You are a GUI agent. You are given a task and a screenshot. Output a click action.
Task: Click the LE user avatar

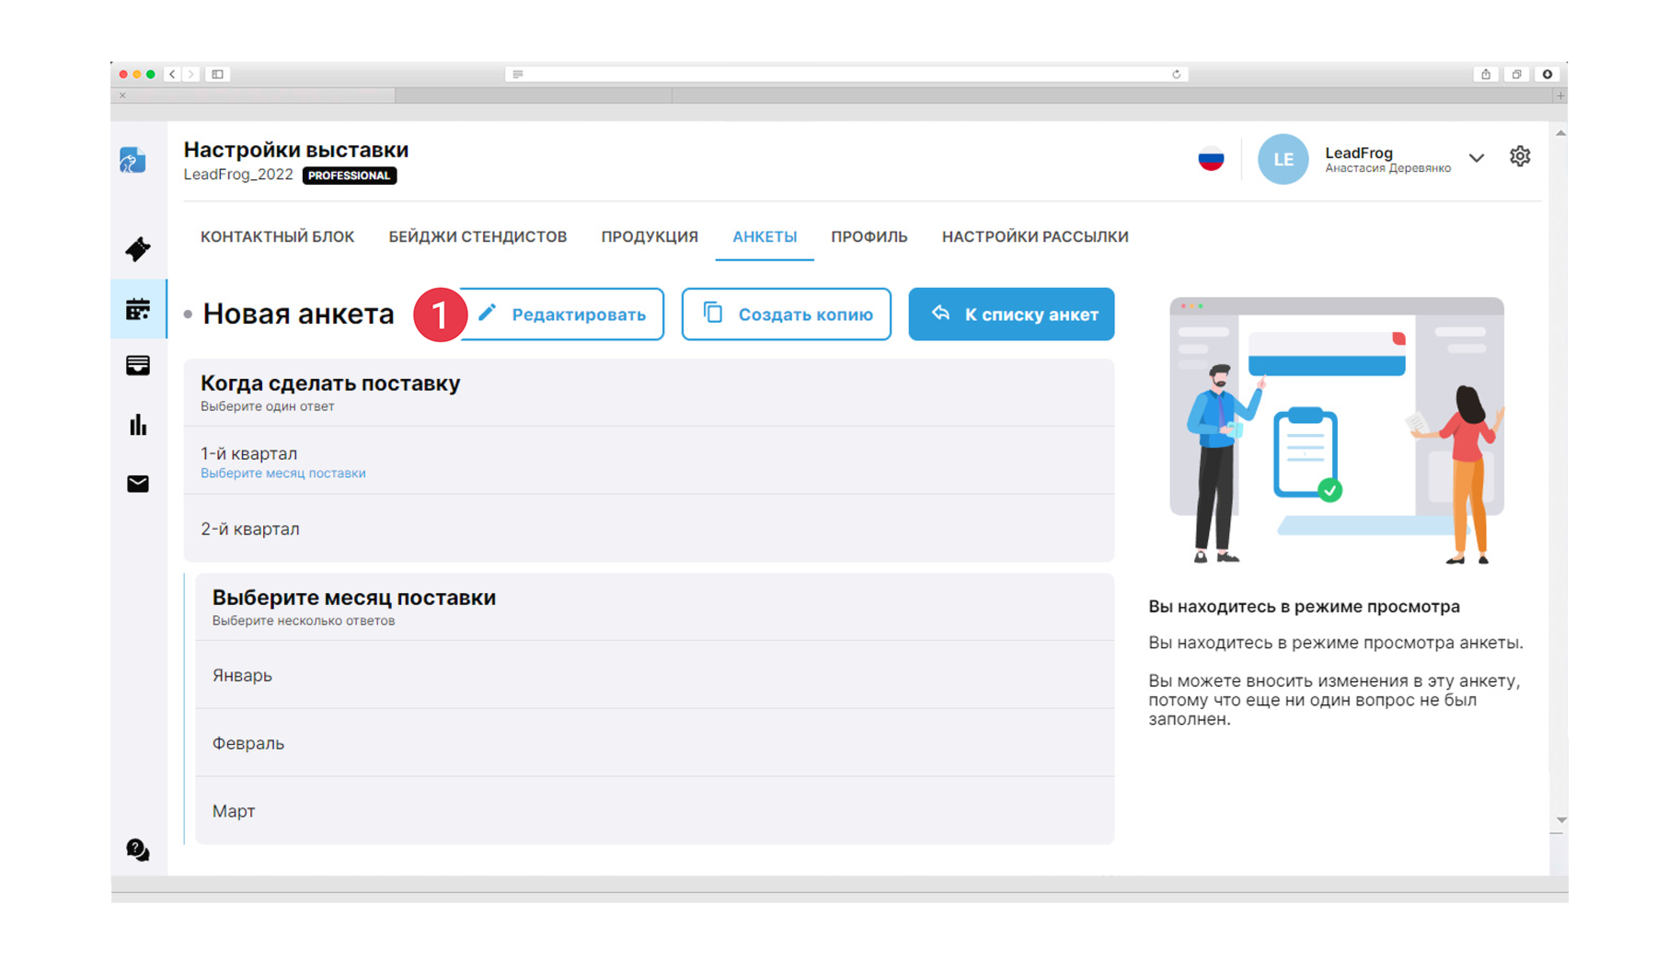coord(1283,159)
